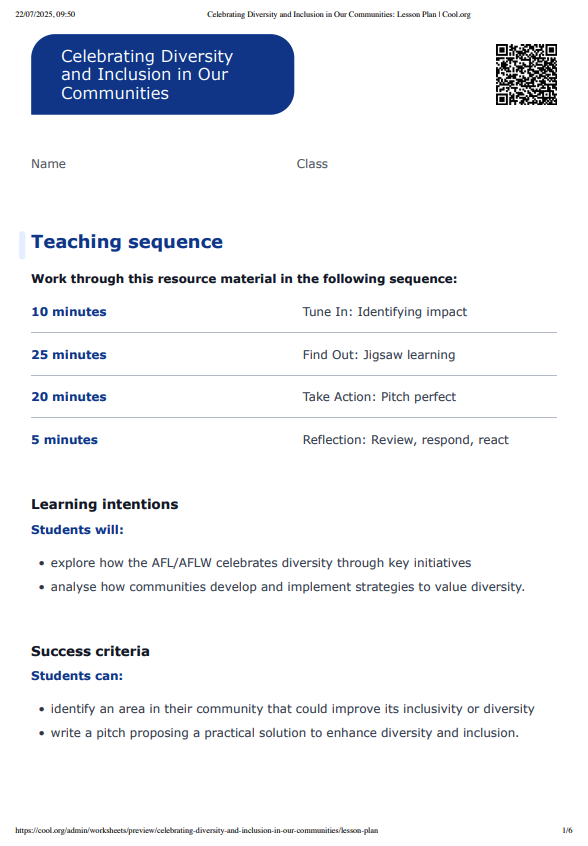Click the blue lesson title banner
Screen dimensions: 588x846
162,74
